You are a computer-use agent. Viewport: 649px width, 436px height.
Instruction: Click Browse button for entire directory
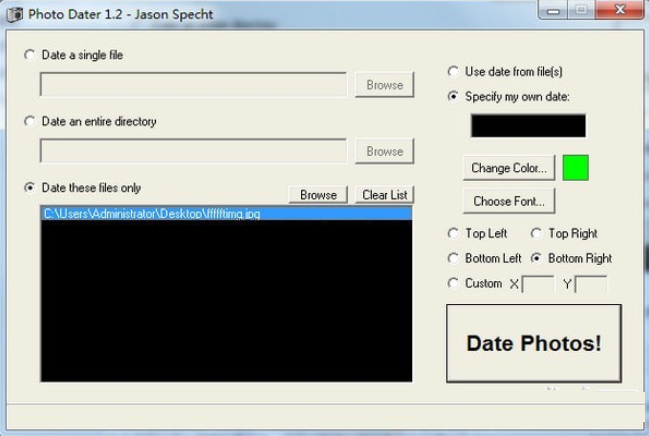pyautogui.click(x=385, y=151)
